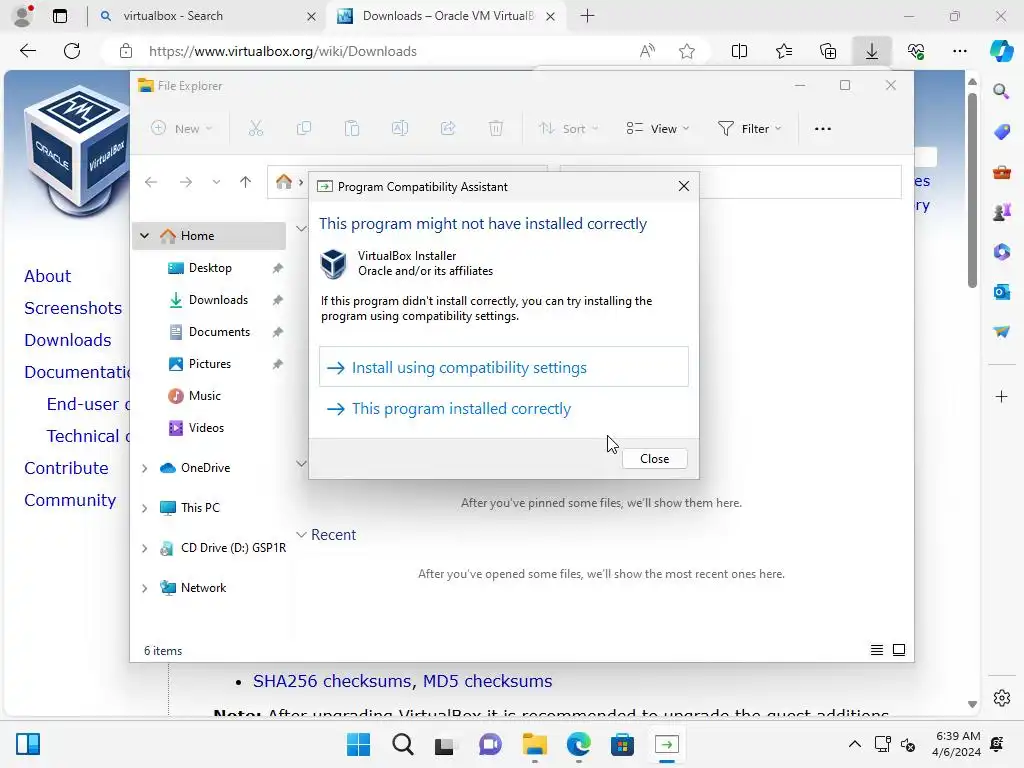Choose Install using compatibility settings
This screenshot has height=768, width=1024.
[x=504, y=367]
